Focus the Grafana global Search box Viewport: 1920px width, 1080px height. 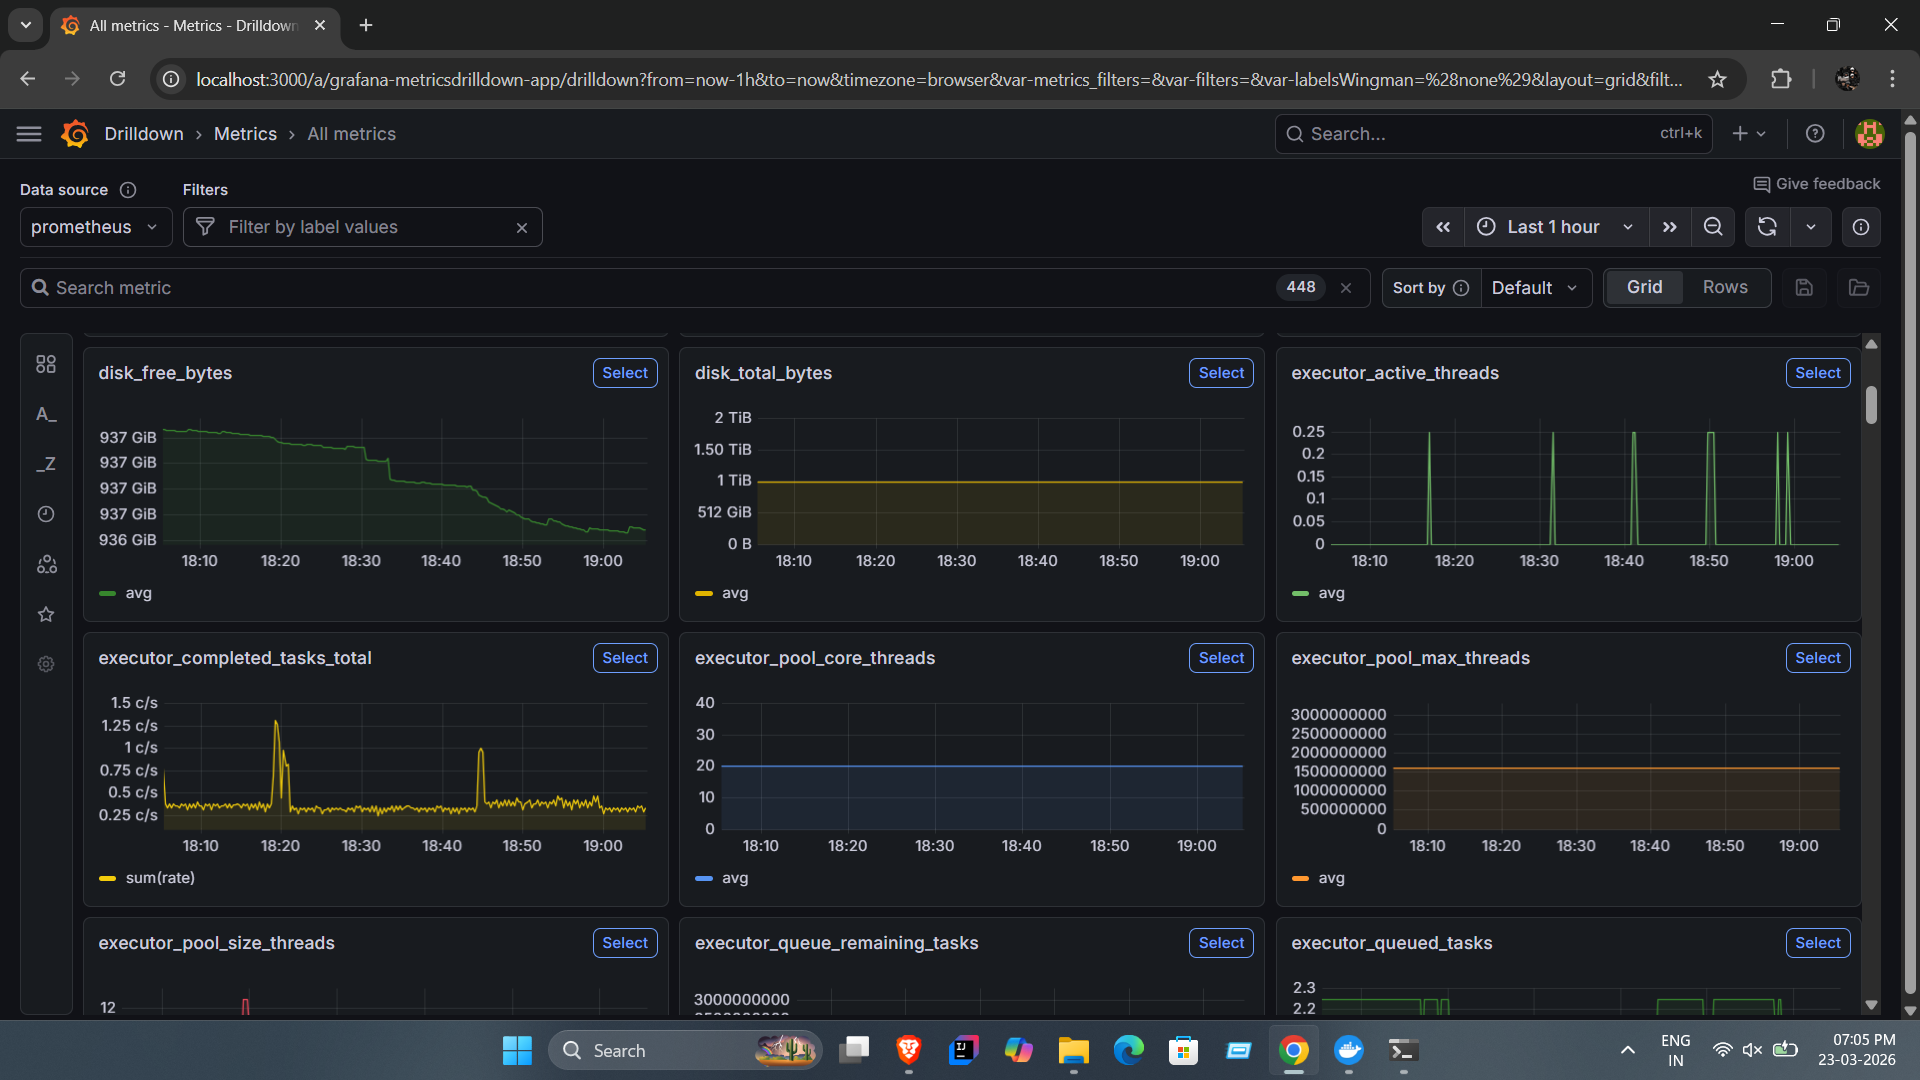coord(1493,134)
